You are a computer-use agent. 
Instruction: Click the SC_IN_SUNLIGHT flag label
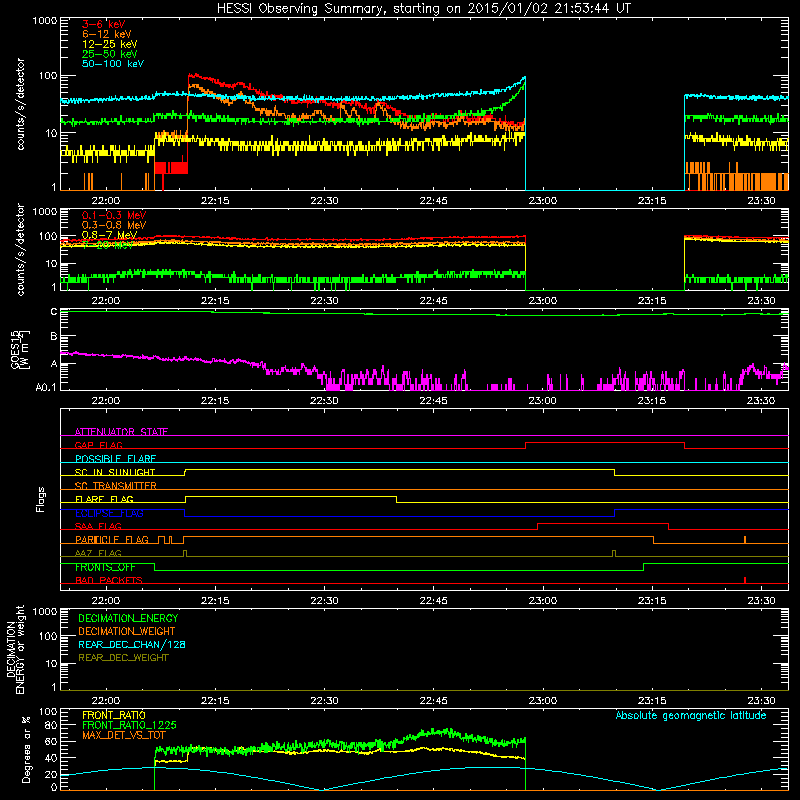(115, 472)
